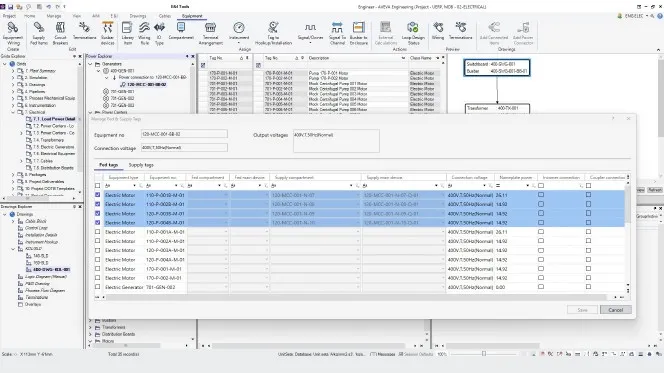
Task: Collapse the 7. Electrical tree node
Action: (x=13, y=112)
